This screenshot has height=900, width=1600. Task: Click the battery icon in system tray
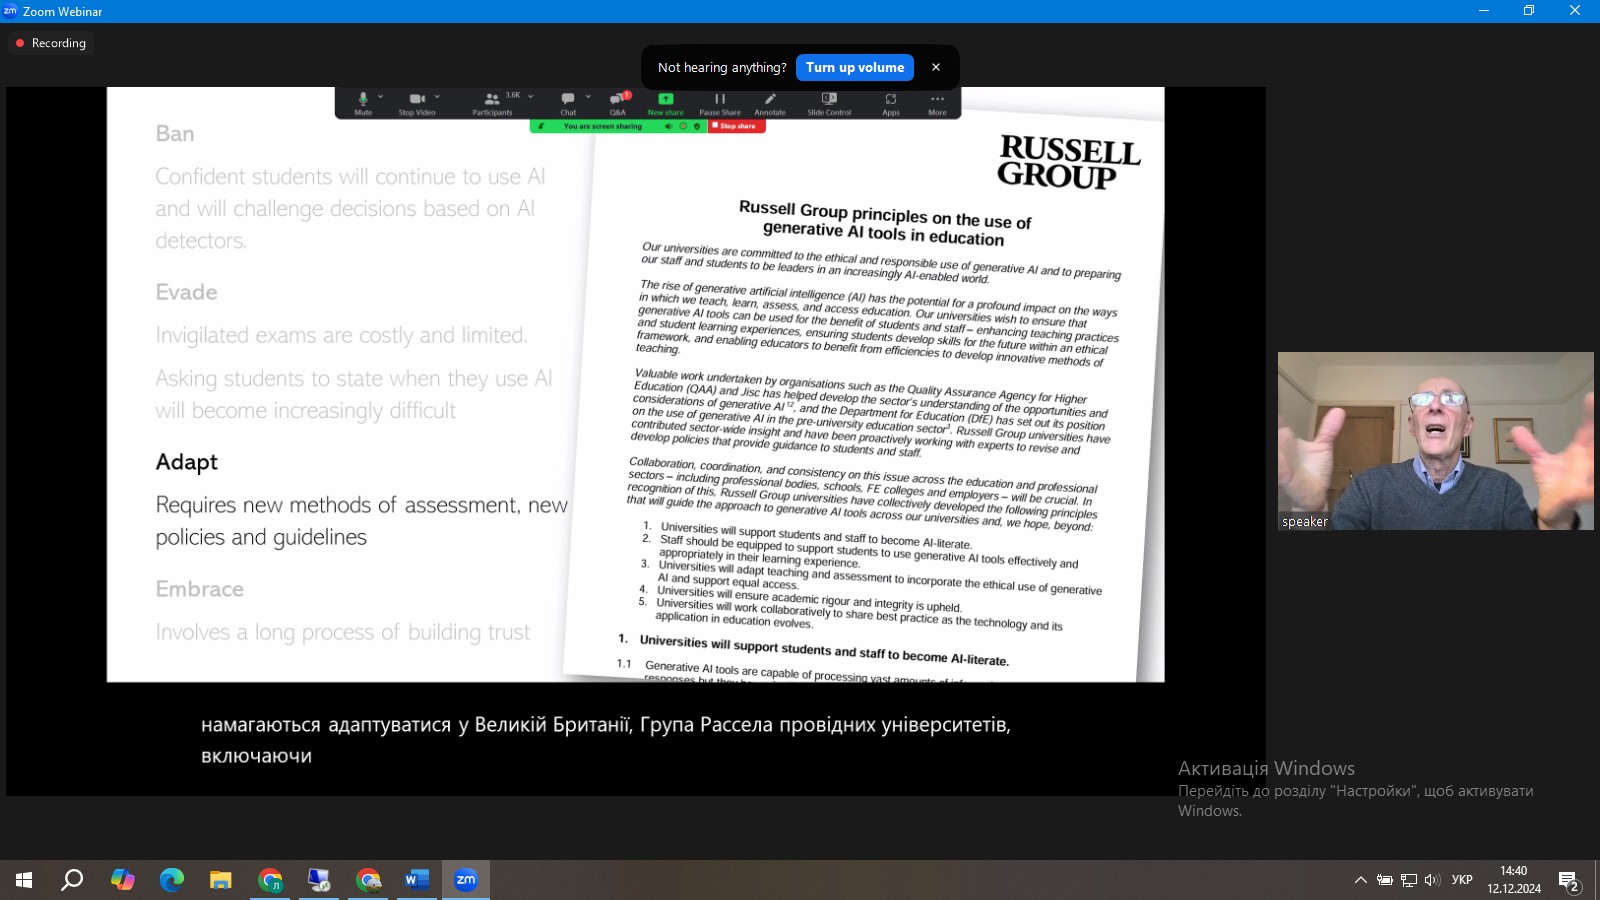[1385, 880]
